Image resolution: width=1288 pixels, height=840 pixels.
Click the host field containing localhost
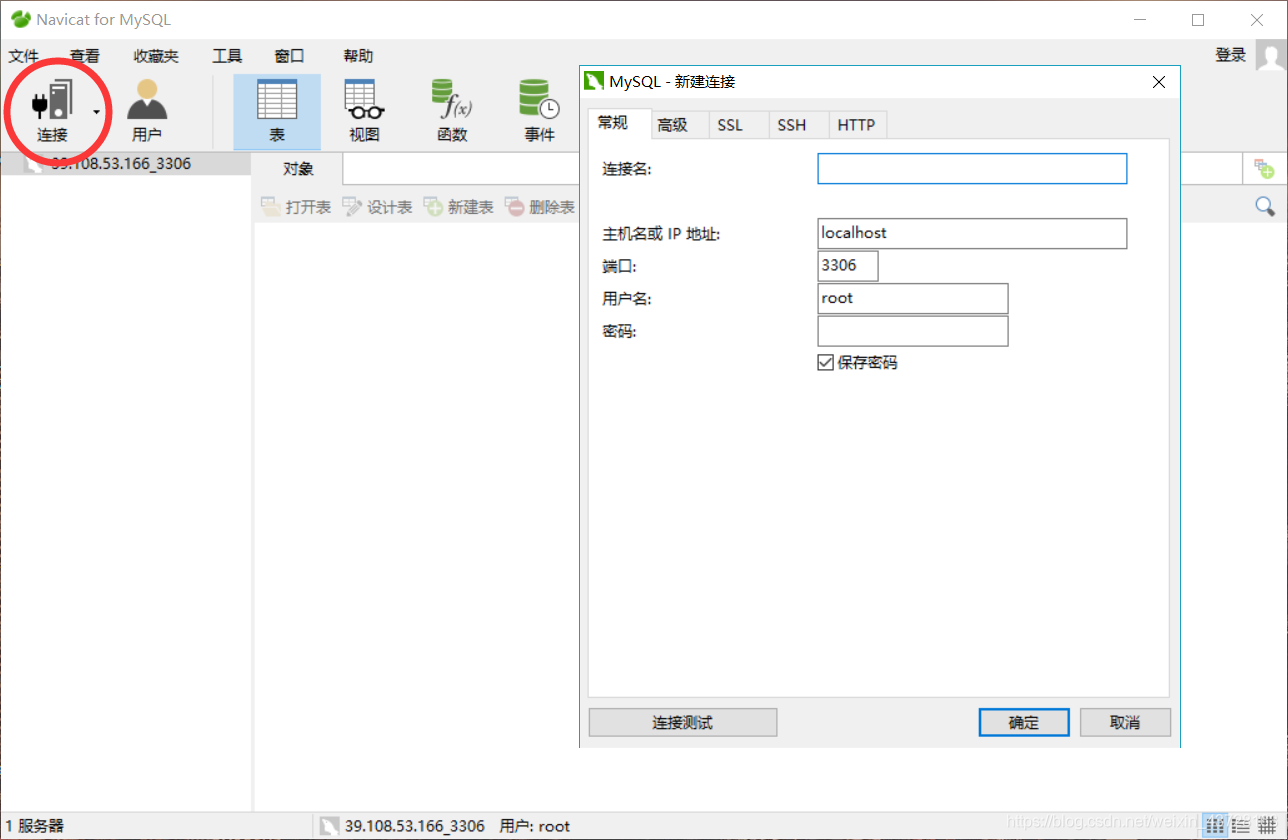972,233
